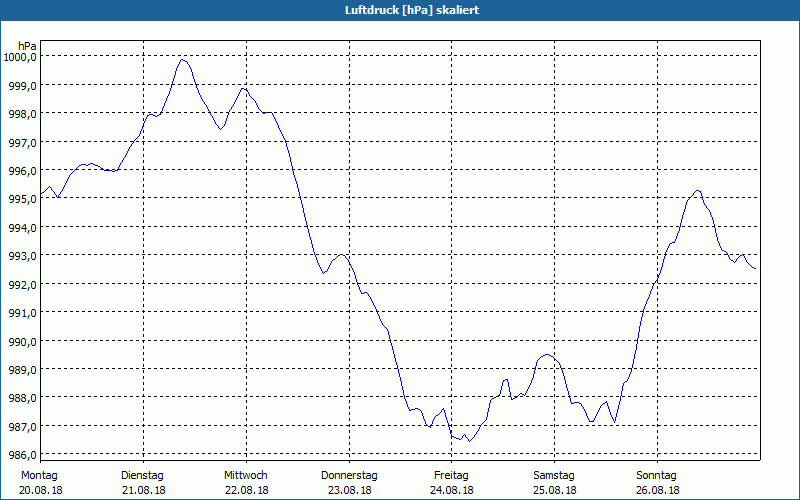The image size is (800, 500).
Task: Click the "990,0" y-axis value
Action: [22, 341]
